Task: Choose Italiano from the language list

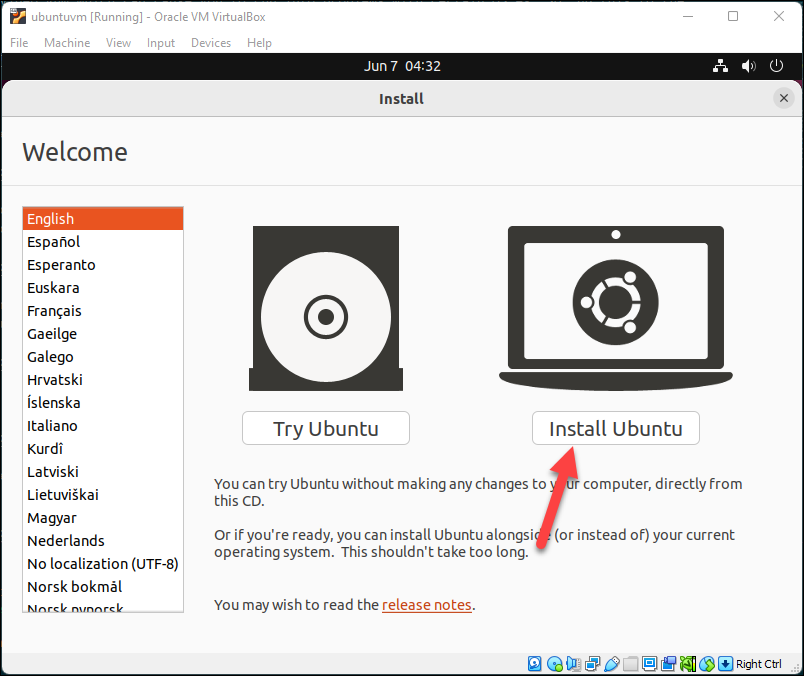Action: 53,426
